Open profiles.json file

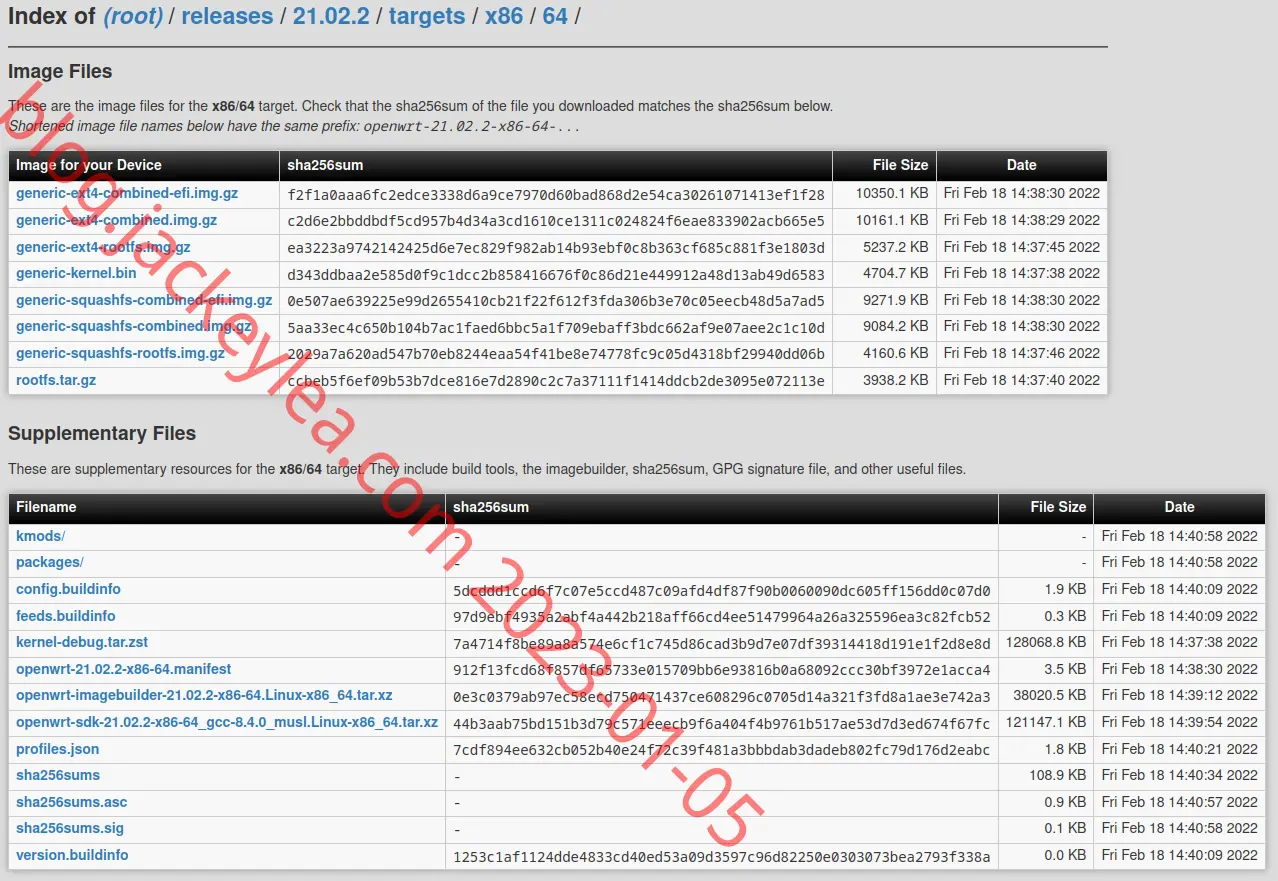58,749
